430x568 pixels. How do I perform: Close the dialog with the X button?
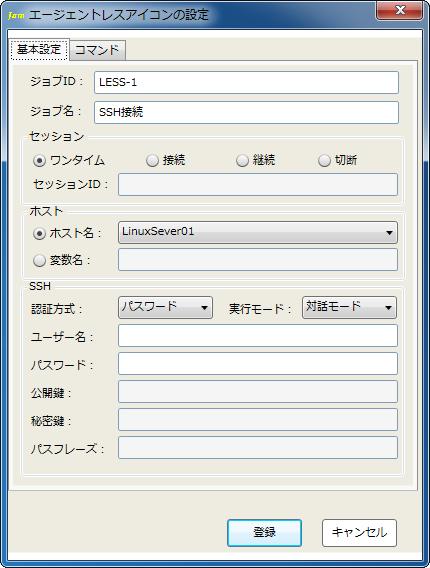click(400, 10)
